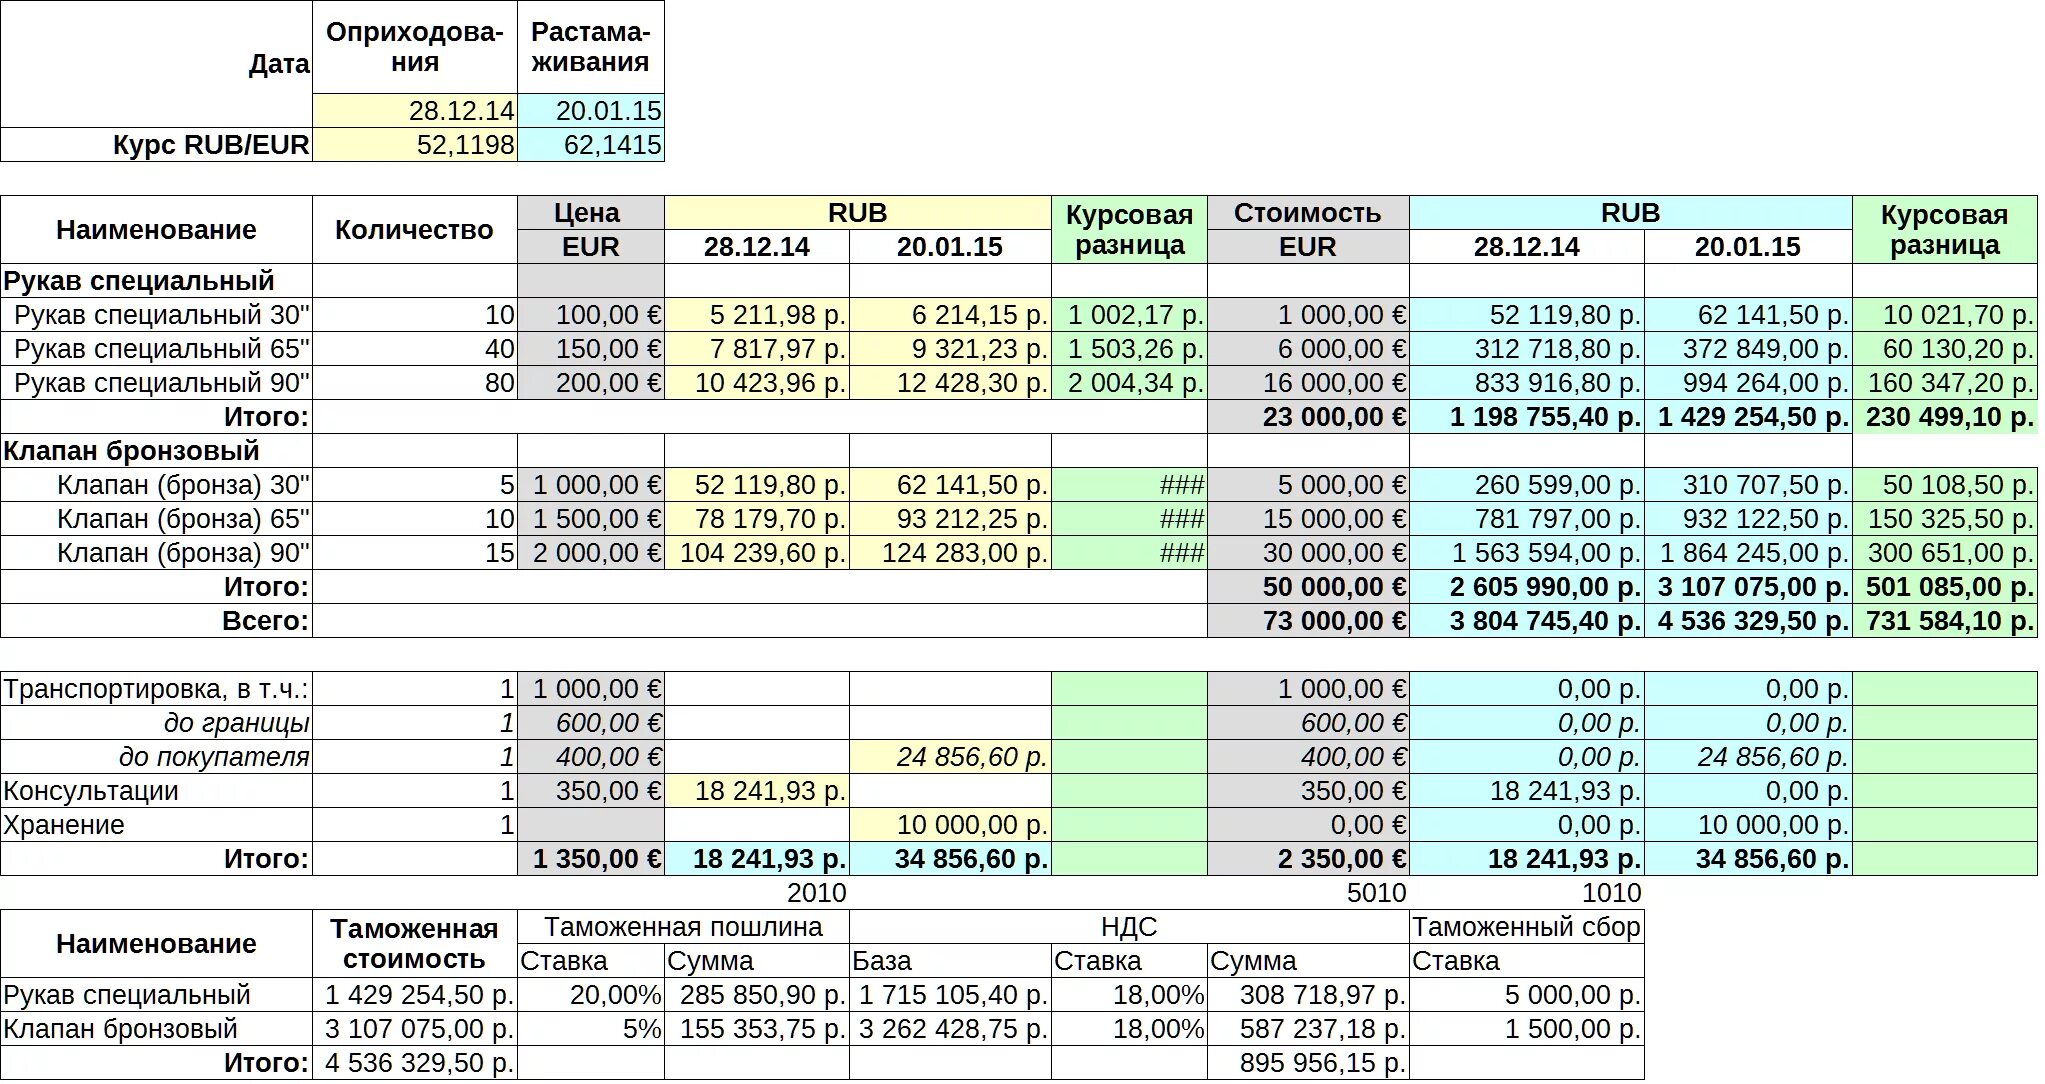Screen dimensions: 2045x1084
Task: Select duty rate cell 5%
Action: (591, 1029)
